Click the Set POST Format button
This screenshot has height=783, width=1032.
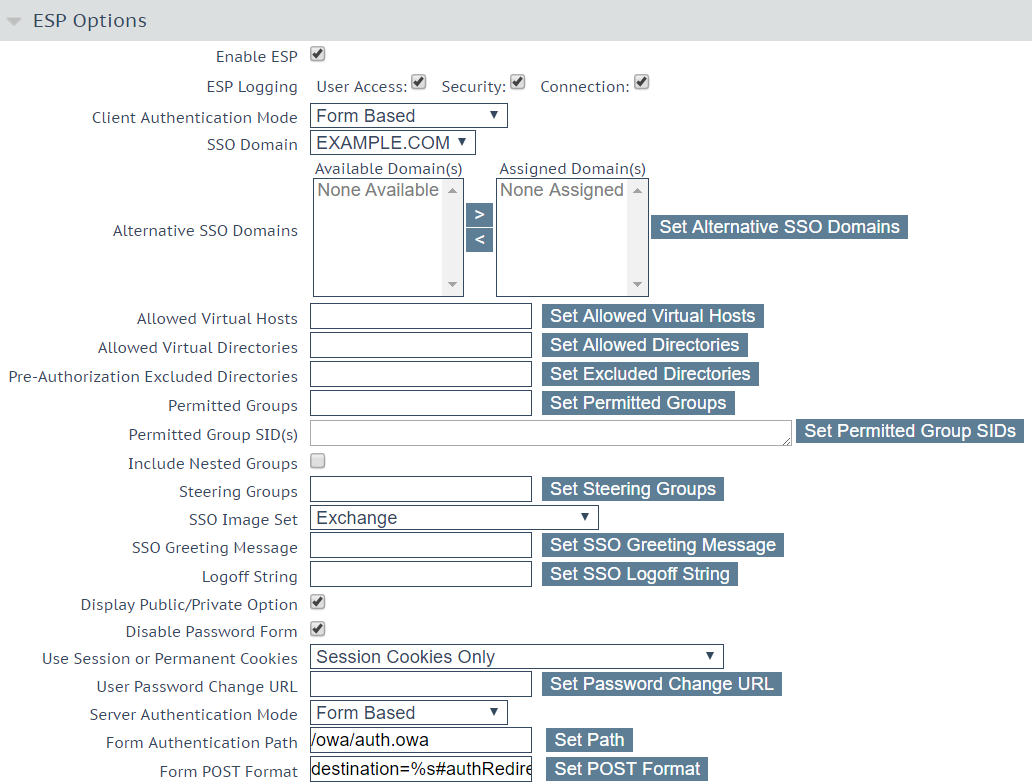(627, 769)
